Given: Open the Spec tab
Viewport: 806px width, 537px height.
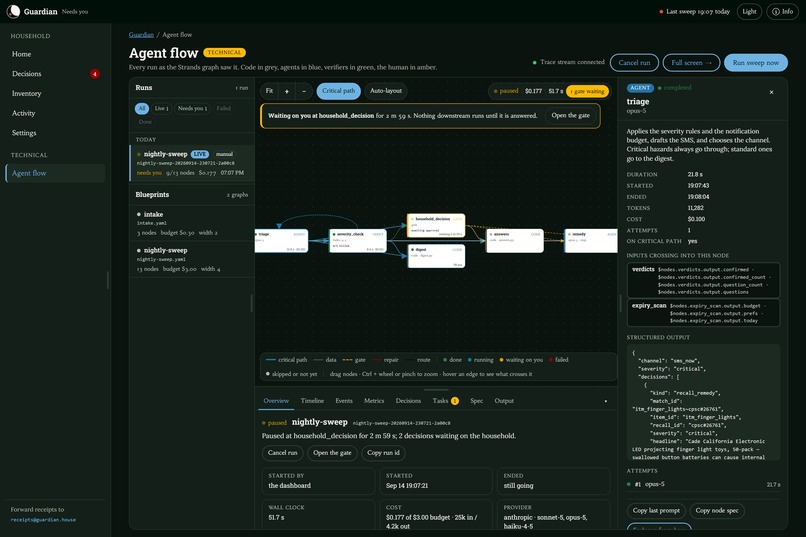Looking at the screenshot, I should pyautogui.click(x=477, y=401).
